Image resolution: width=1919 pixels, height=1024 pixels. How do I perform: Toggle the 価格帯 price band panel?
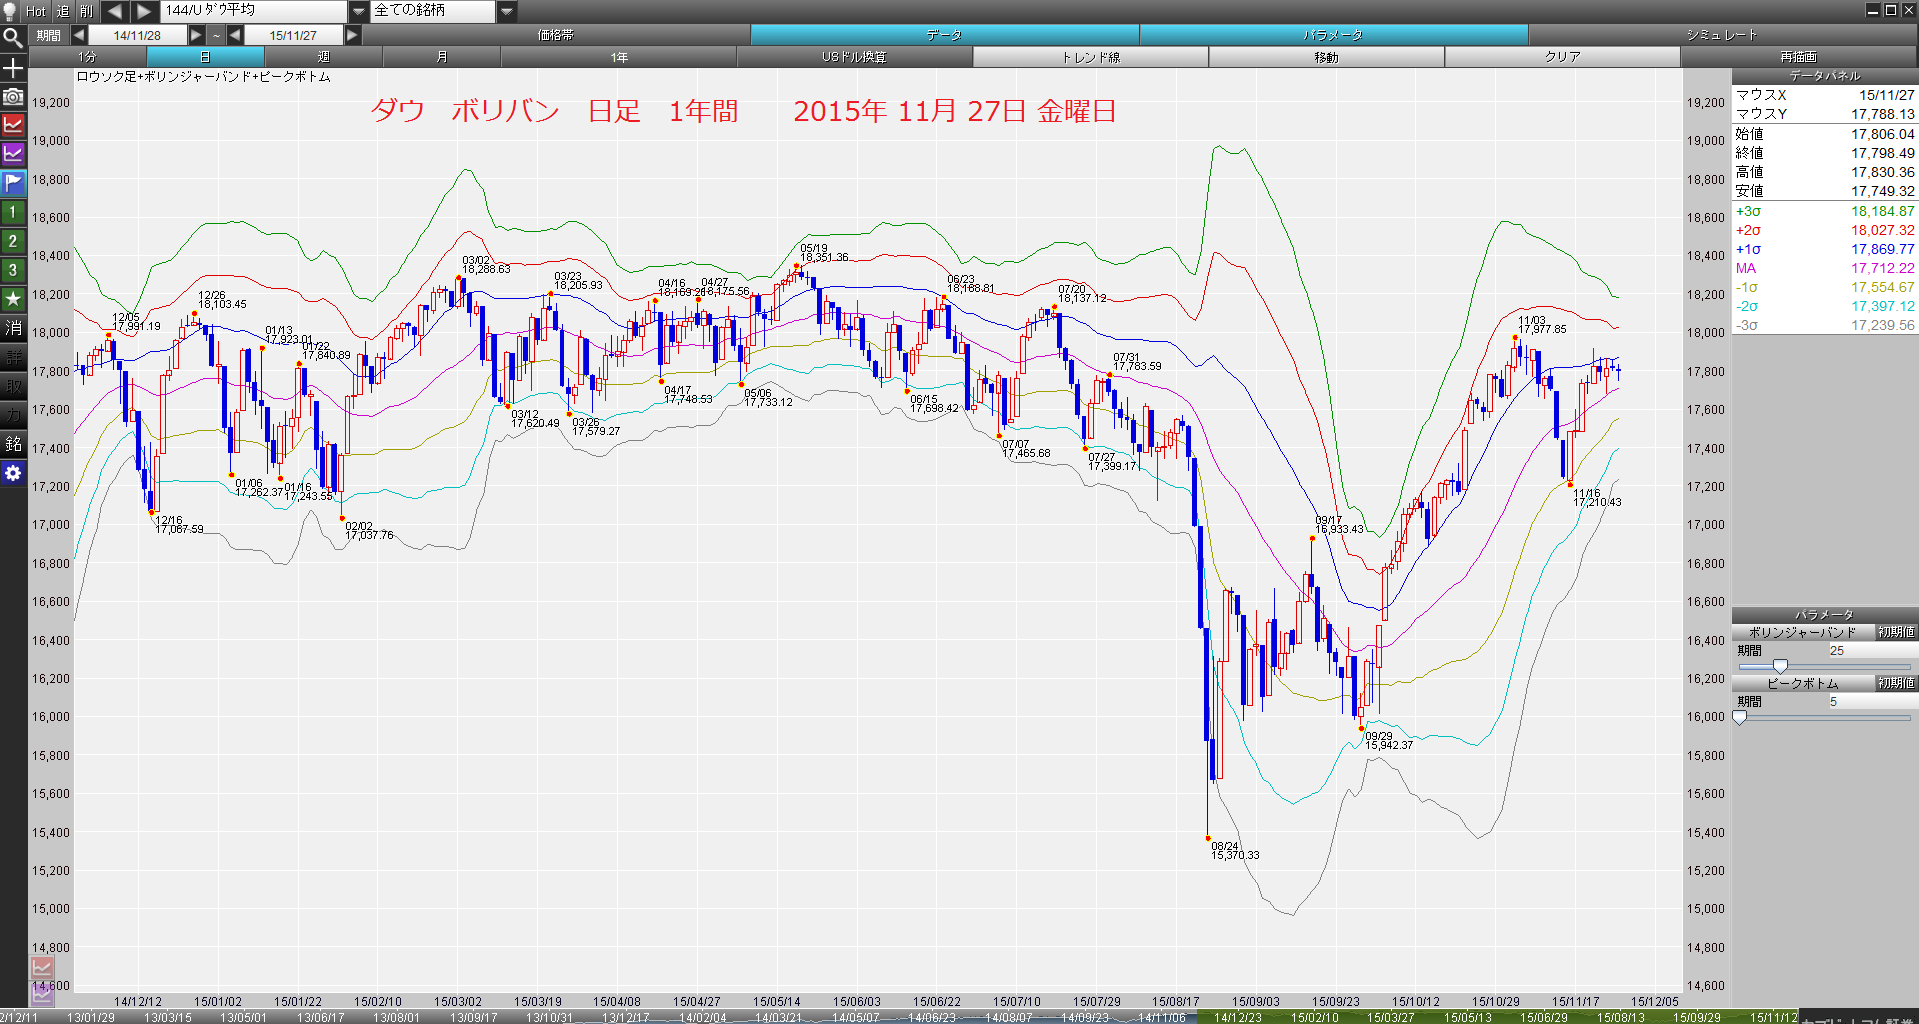(x=556, y=35)
